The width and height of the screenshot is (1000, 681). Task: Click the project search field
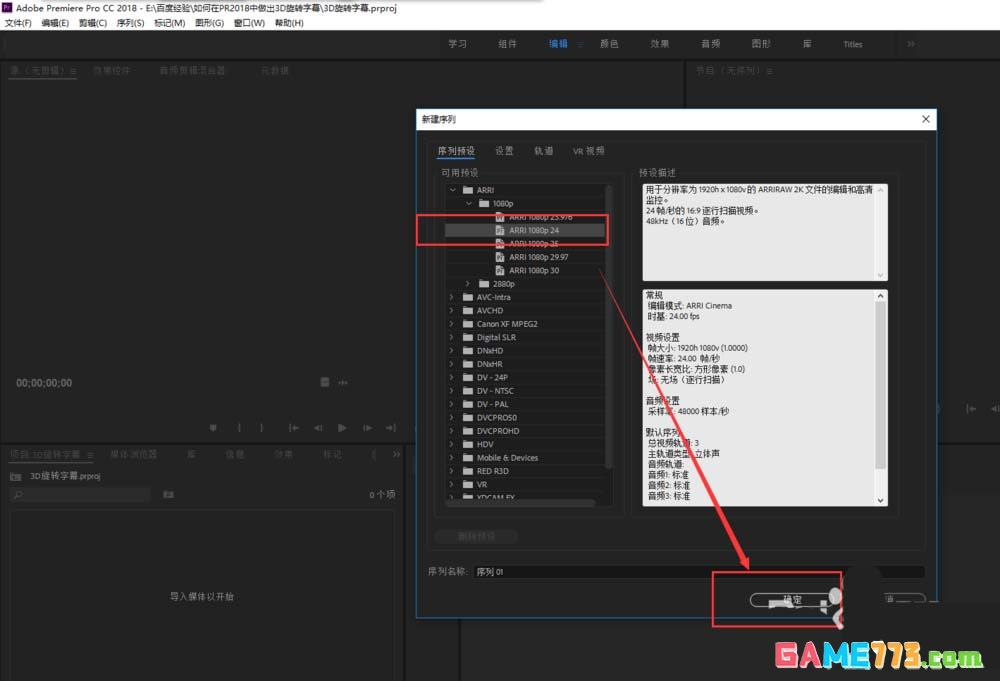tap(80, 494)
